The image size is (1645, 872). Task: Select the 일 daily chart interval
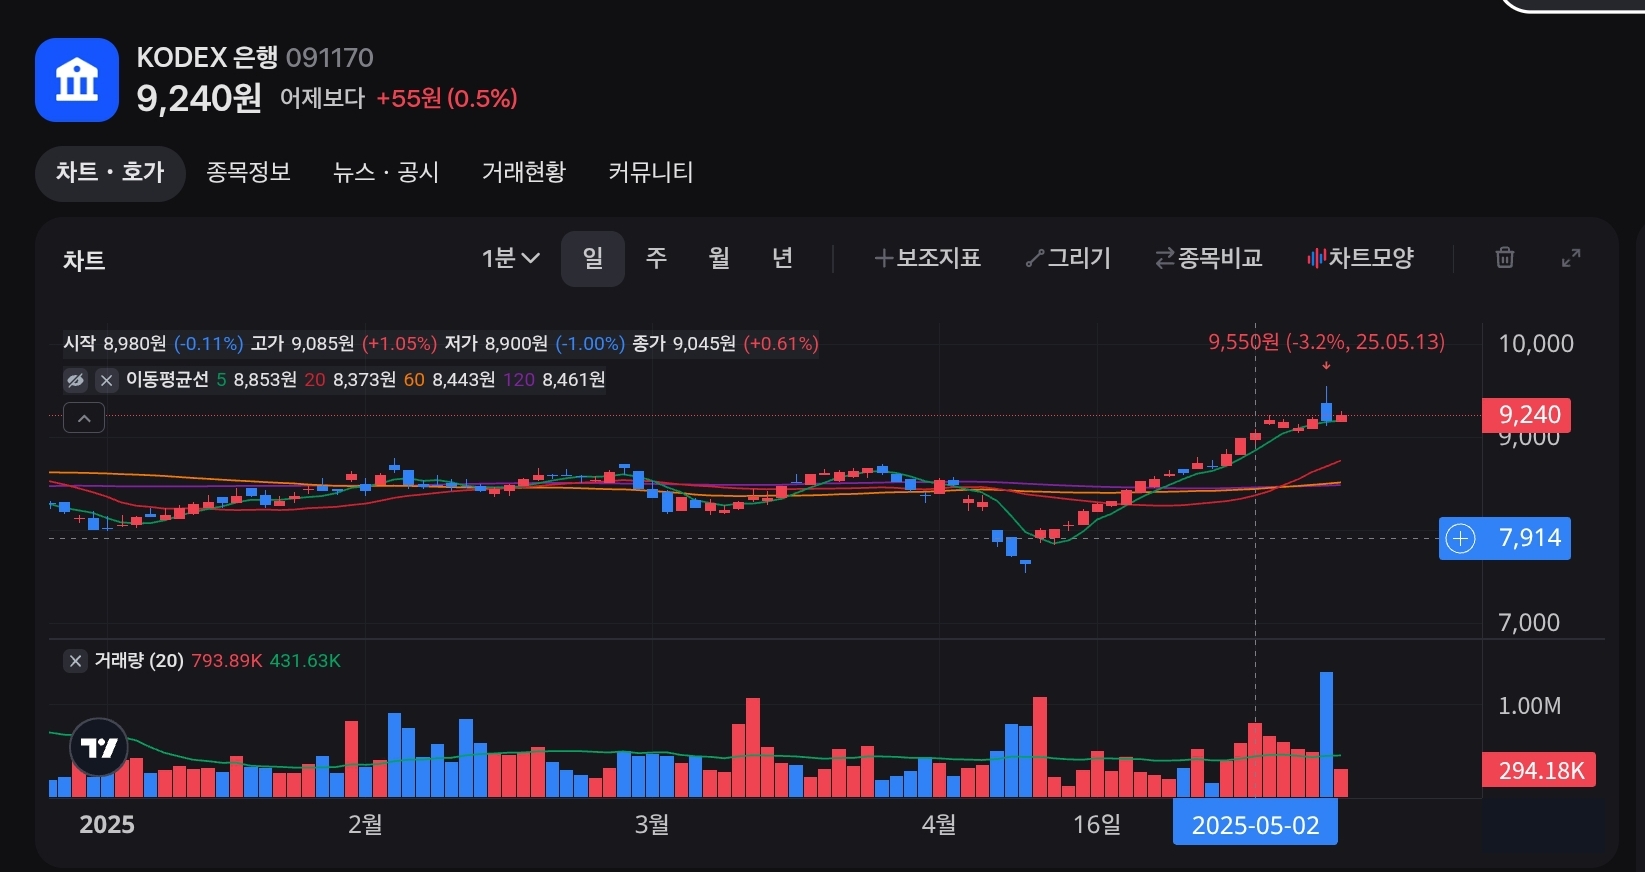[x=593, y=258]
